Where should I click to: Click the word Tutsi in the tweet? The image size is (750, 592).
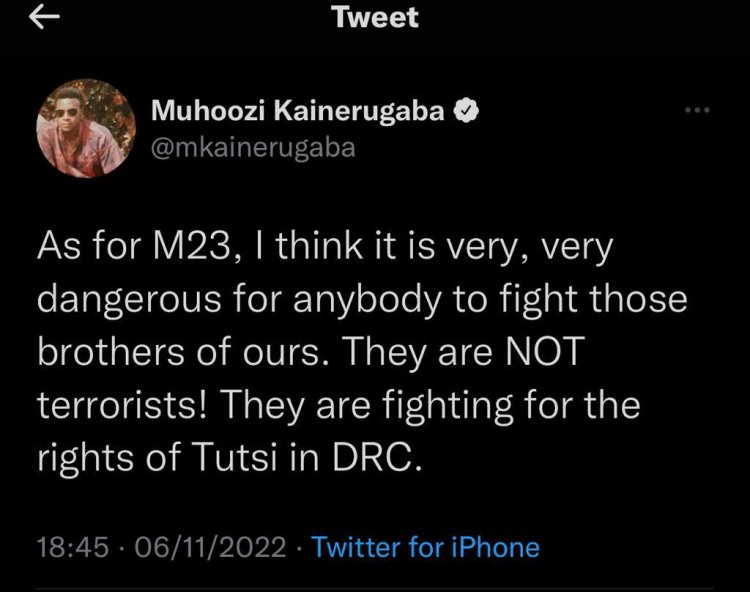coord(247,458)
